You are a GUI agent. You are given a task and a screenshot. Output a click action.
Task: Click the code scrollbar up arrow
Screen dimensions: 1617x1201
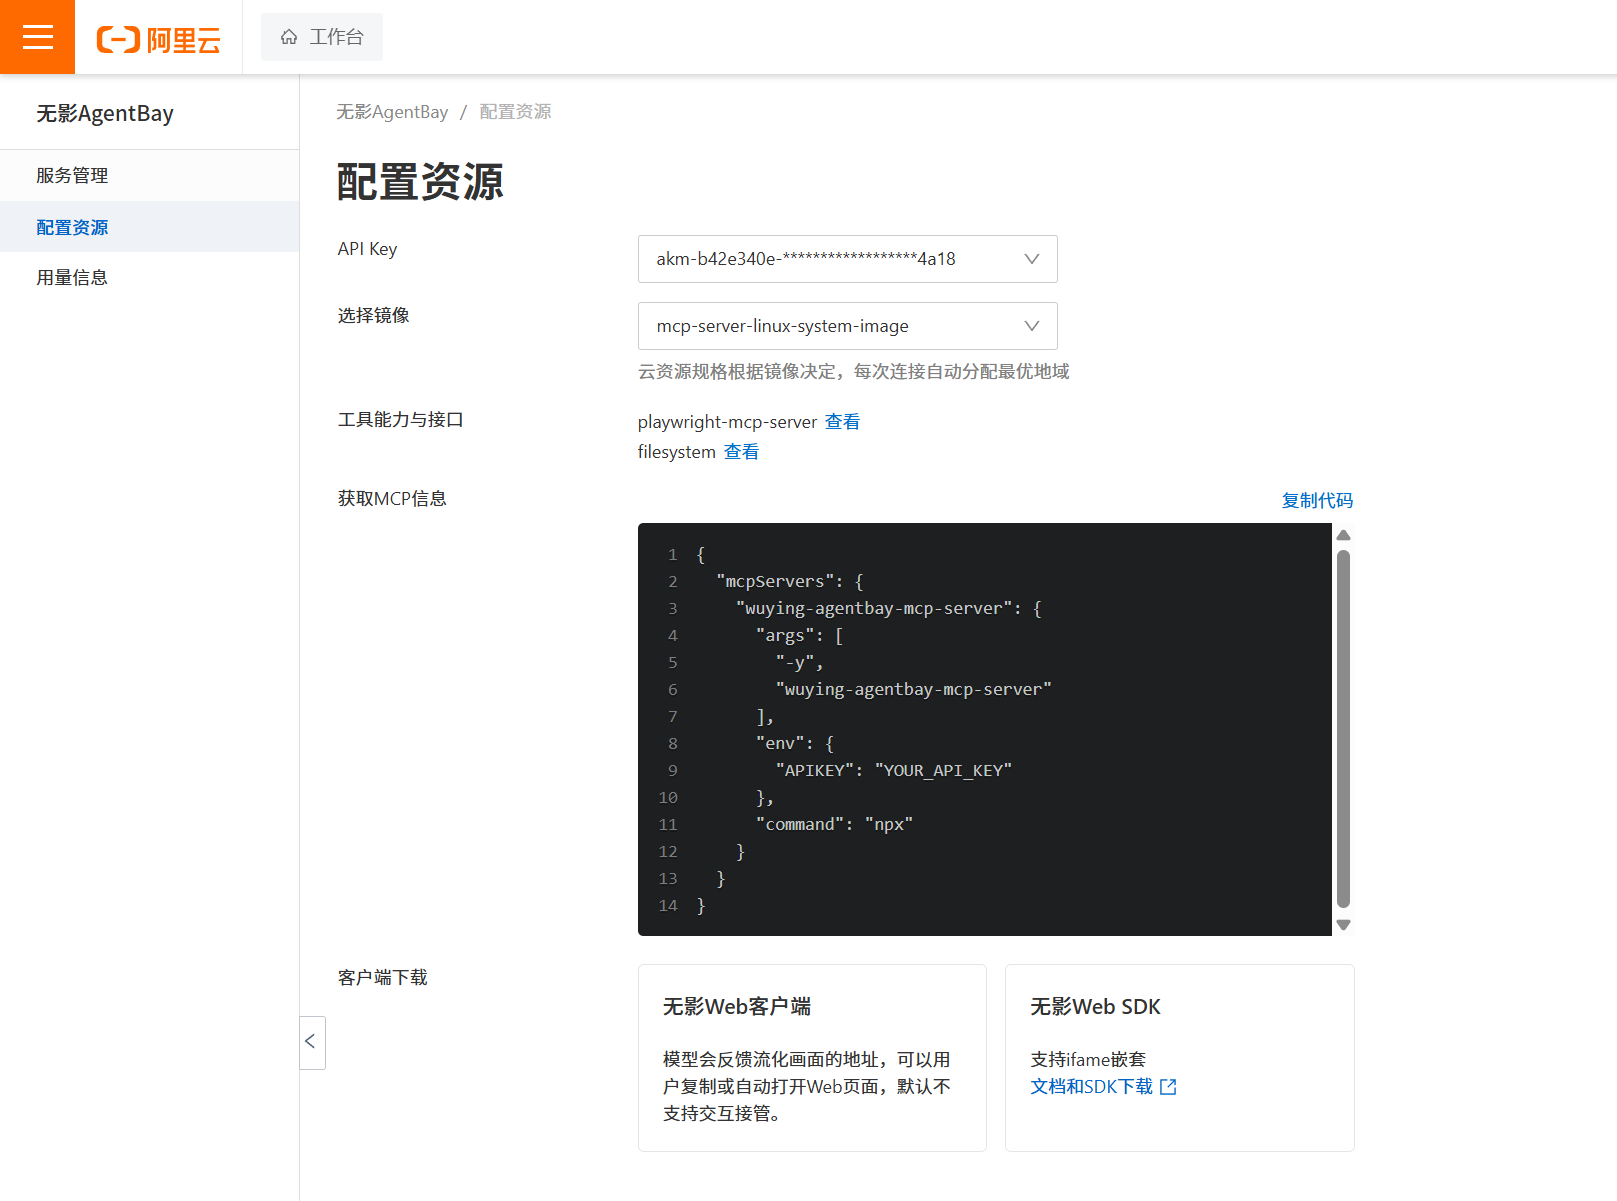(x=1343, y=535)
